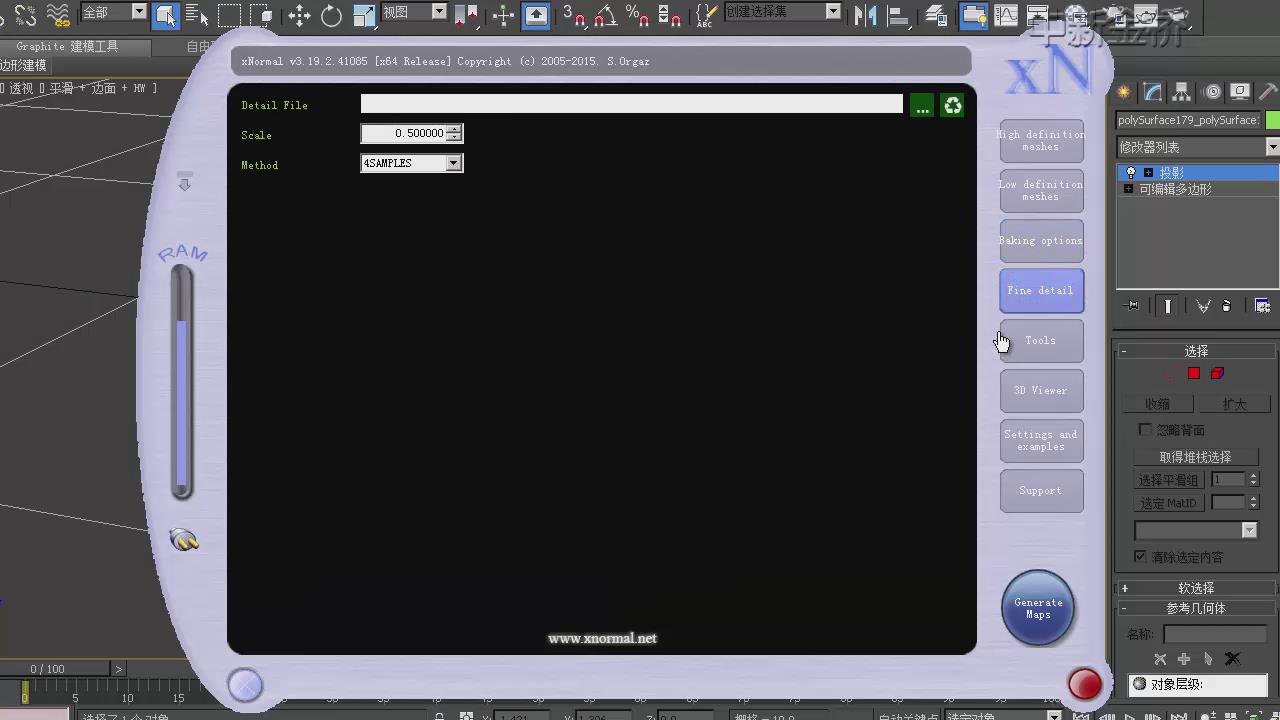The width and height of the screenshot is (1280, 720).
Task: Open the Create panel sun icon
Action: pyautogui.click(x=1124, y=92)
